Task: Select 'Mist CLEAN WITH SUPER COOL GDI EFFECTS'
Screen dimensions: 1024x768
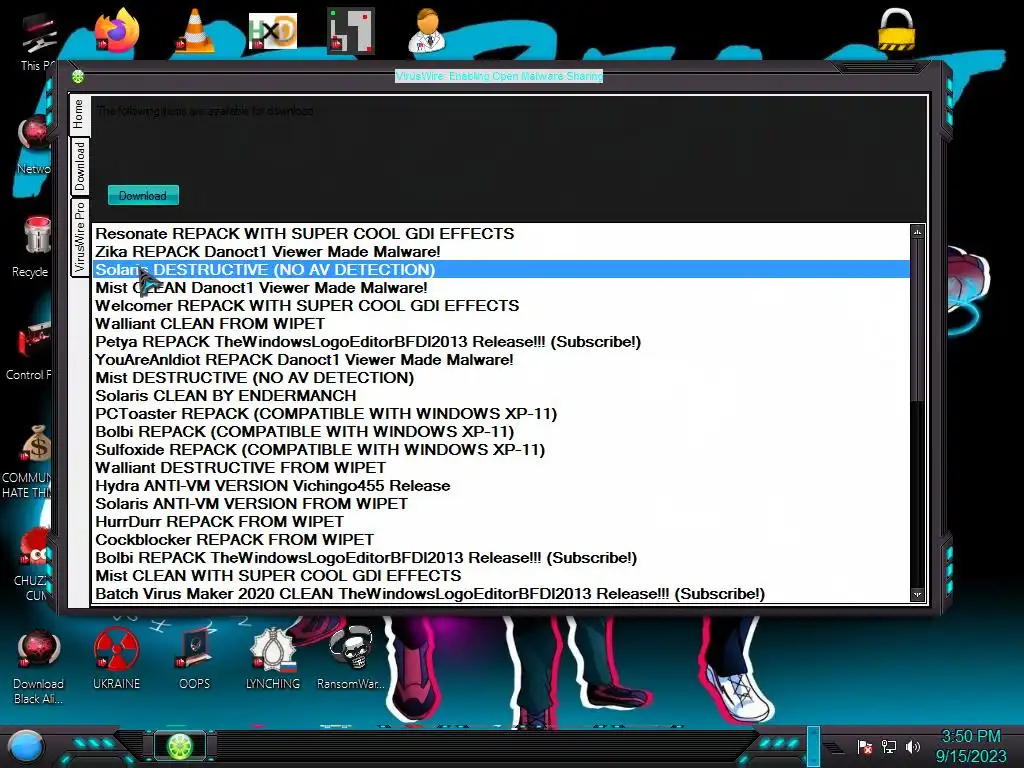Action: point(501,575)
